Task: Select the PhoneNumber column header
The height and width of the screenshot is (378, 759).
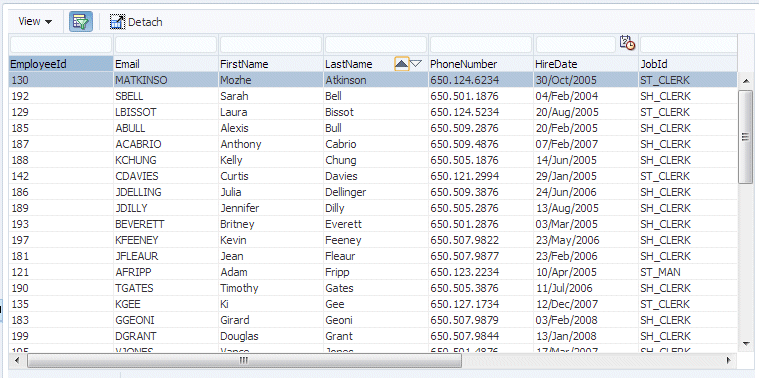Action: [x=481, y=64]
